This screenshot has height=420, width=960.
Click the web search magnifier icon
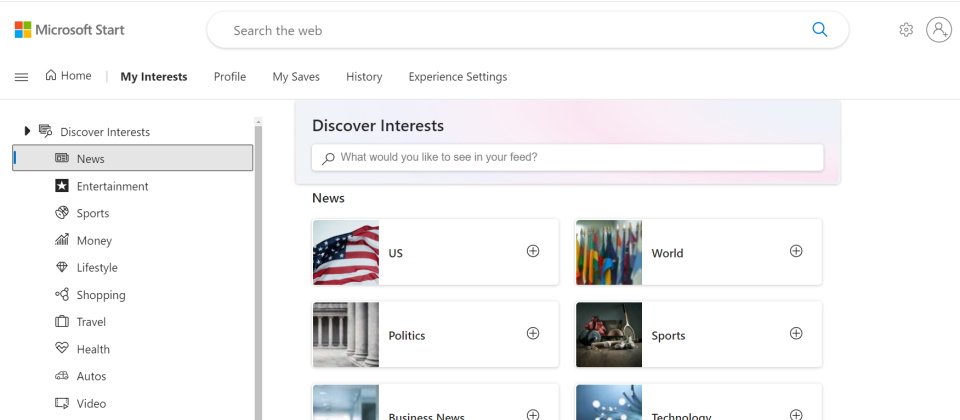click(819, 29)
